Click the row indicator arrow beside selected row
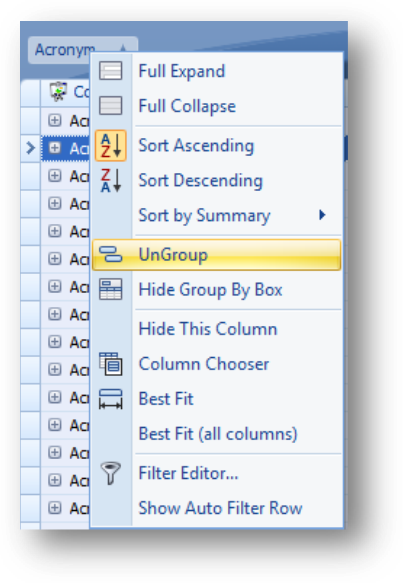 [x=30, y=148]
